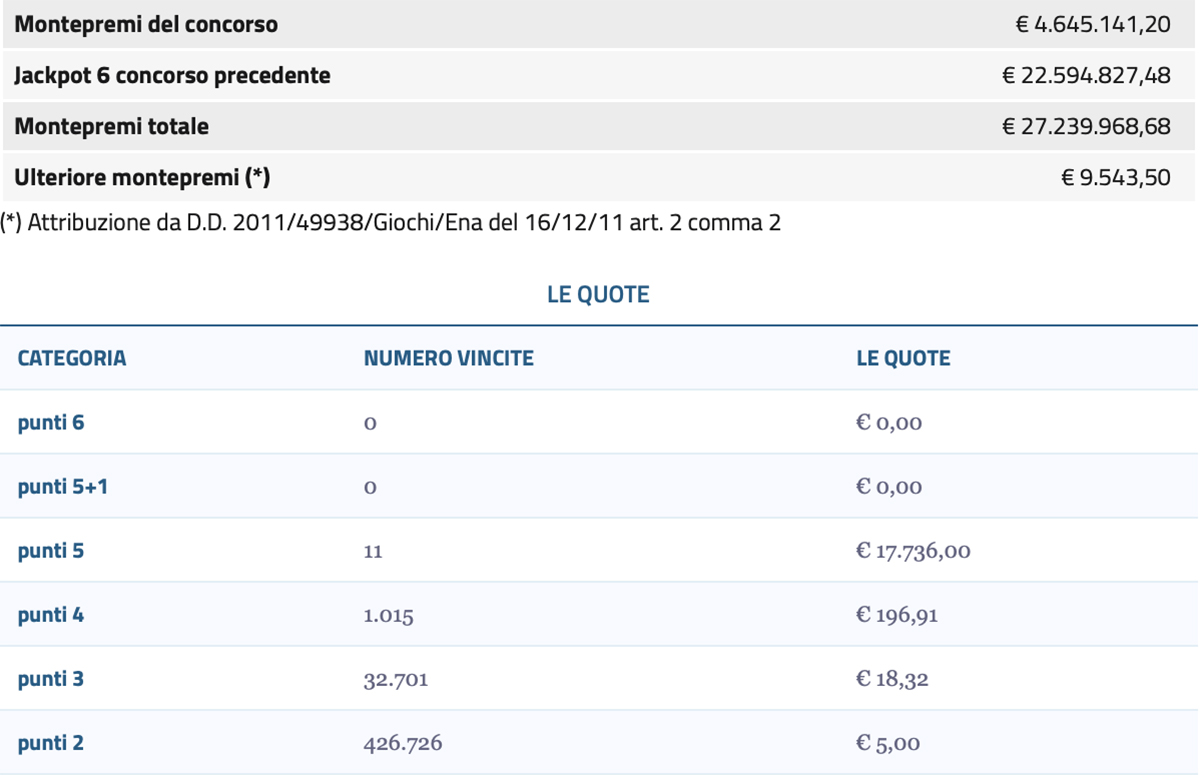Select the € 22.594.827,48 jackpot value
The image size is (1200, 775).
[x=1085, y=75]
